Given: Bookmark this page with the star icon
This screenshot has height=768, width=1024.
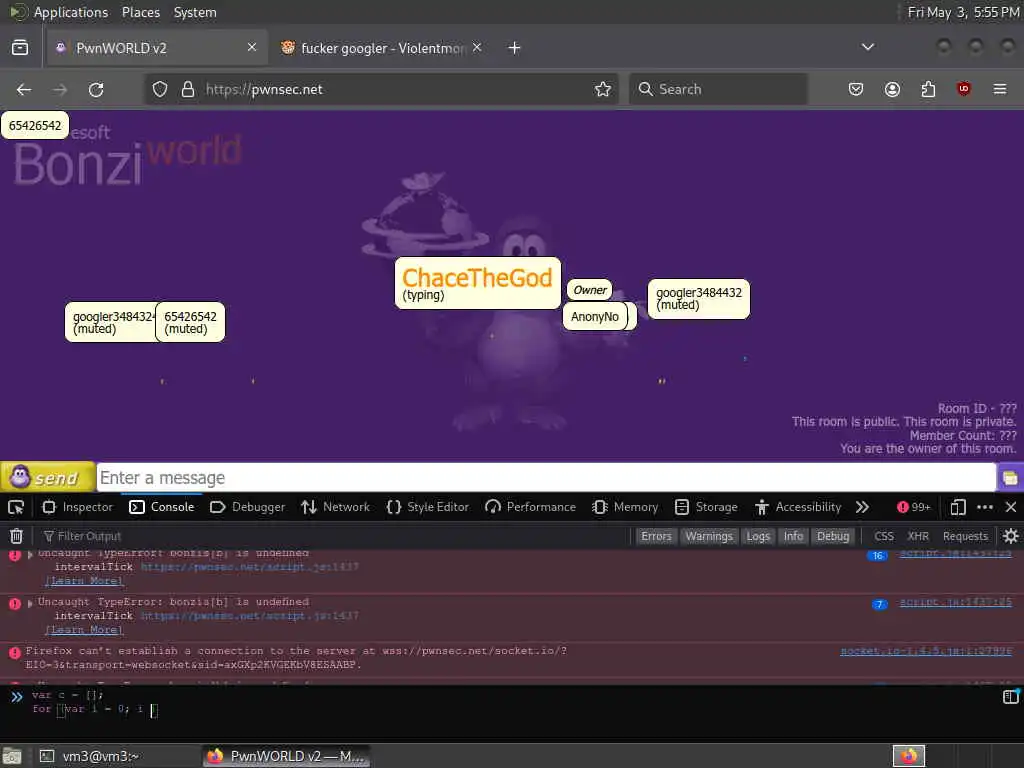Looking at the screenshot, I should [x=603, y=89].
